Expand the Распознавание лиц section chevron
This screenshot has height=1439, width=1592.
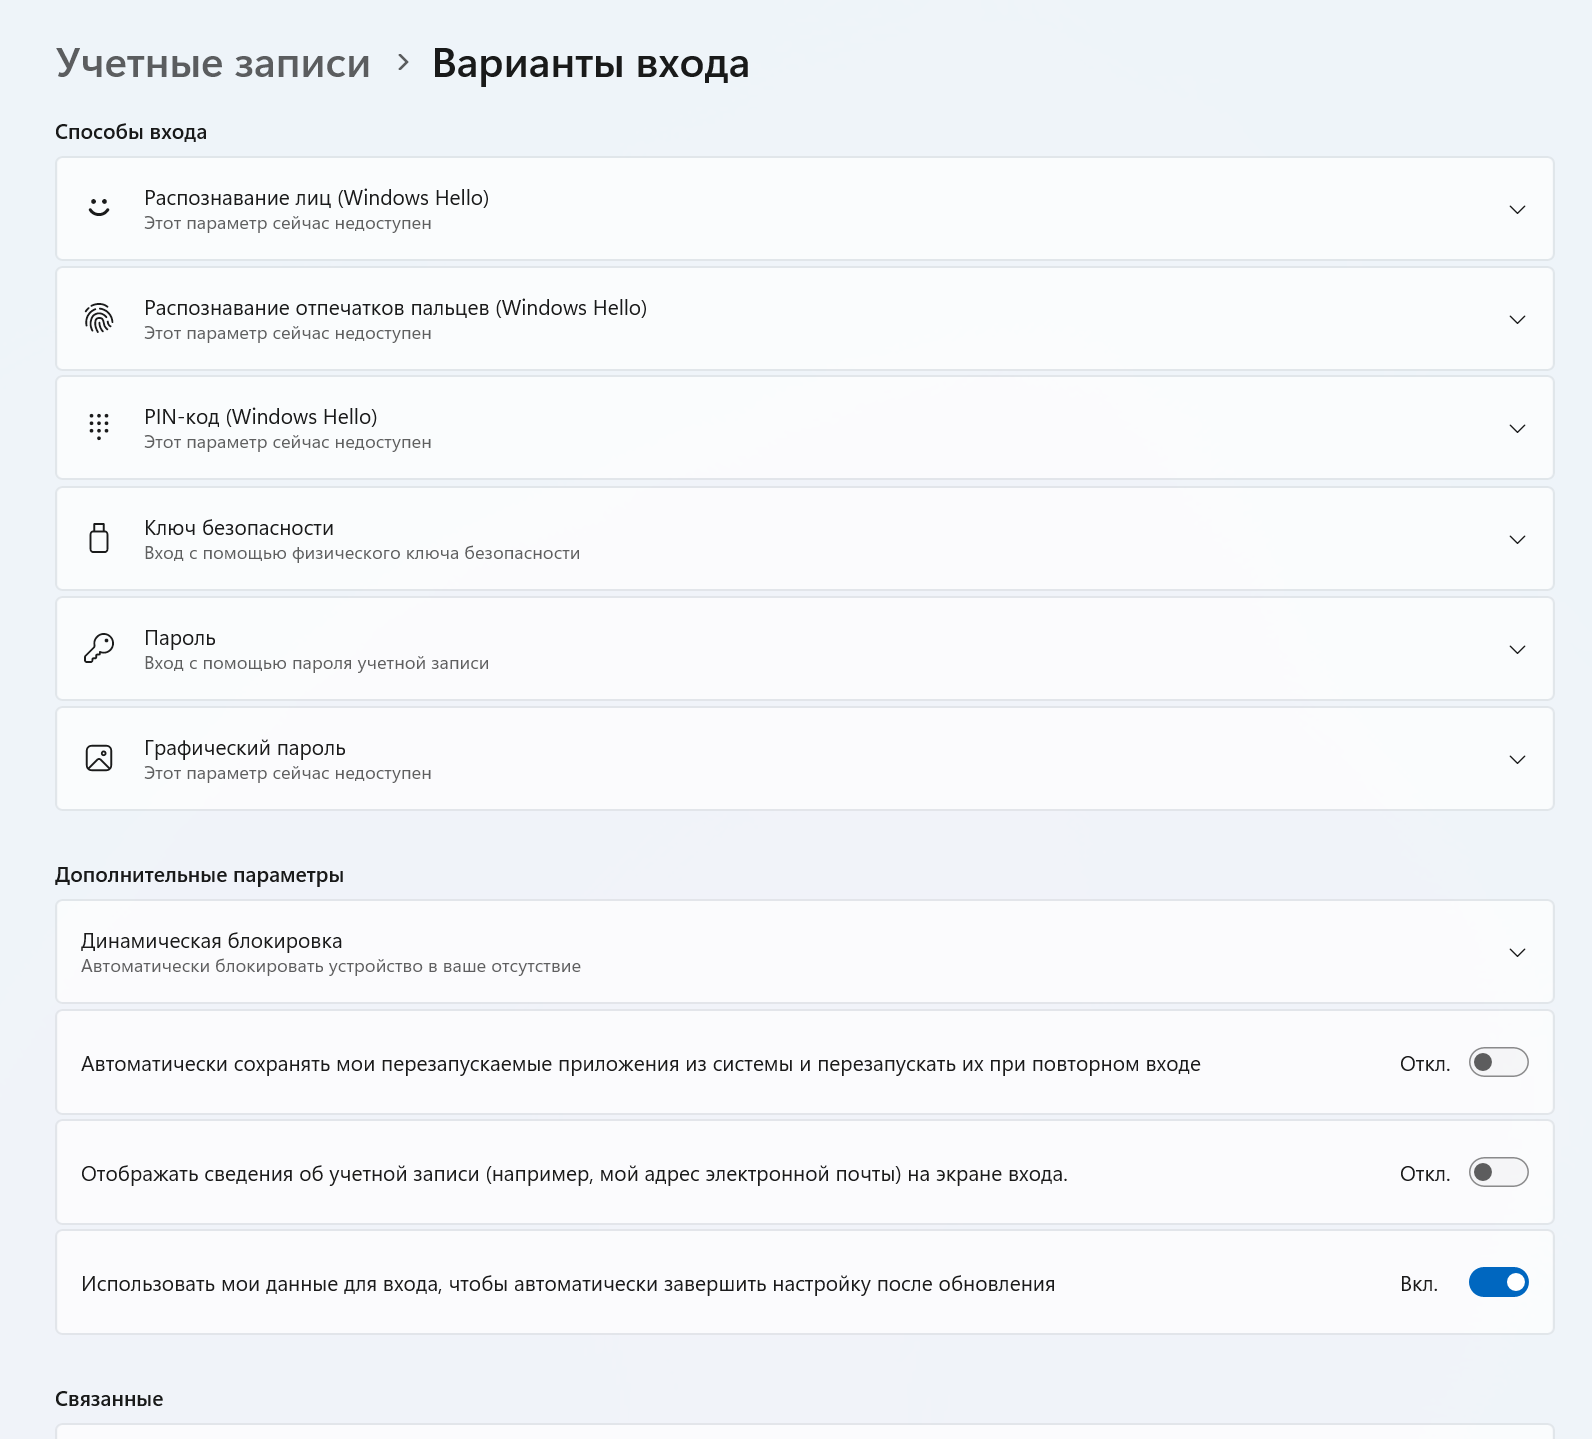pos(1516,209)
